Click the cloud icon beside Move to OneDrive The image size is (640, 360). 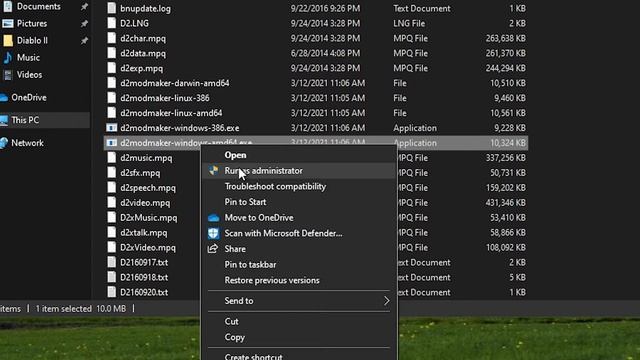(x=213, y=218)
